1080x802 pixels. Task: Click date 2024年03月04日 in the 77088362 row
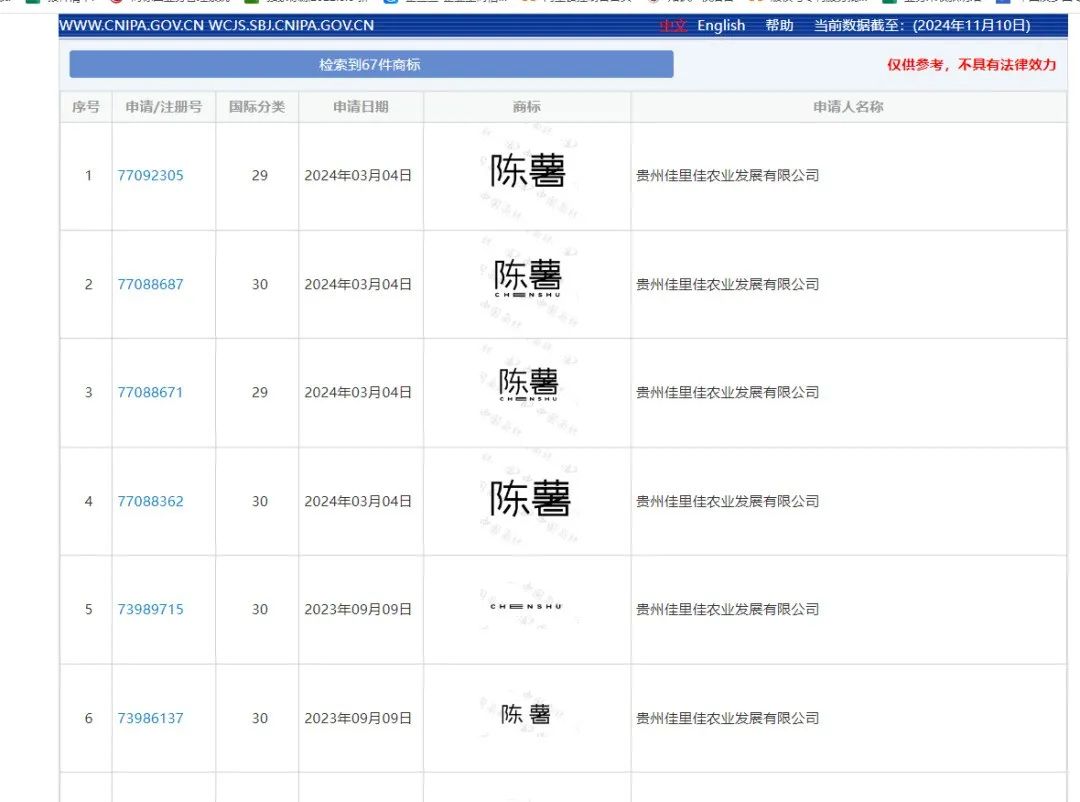tap(358, 501)
